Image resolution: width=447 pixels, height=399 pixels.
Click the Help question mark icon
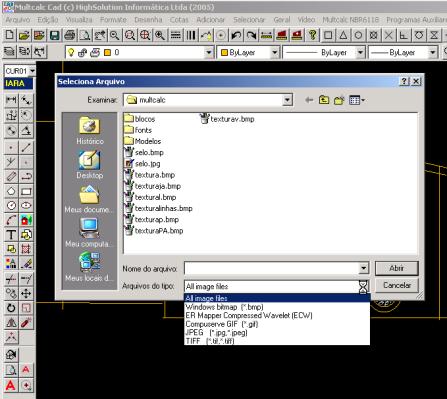(x=312, y=35)
